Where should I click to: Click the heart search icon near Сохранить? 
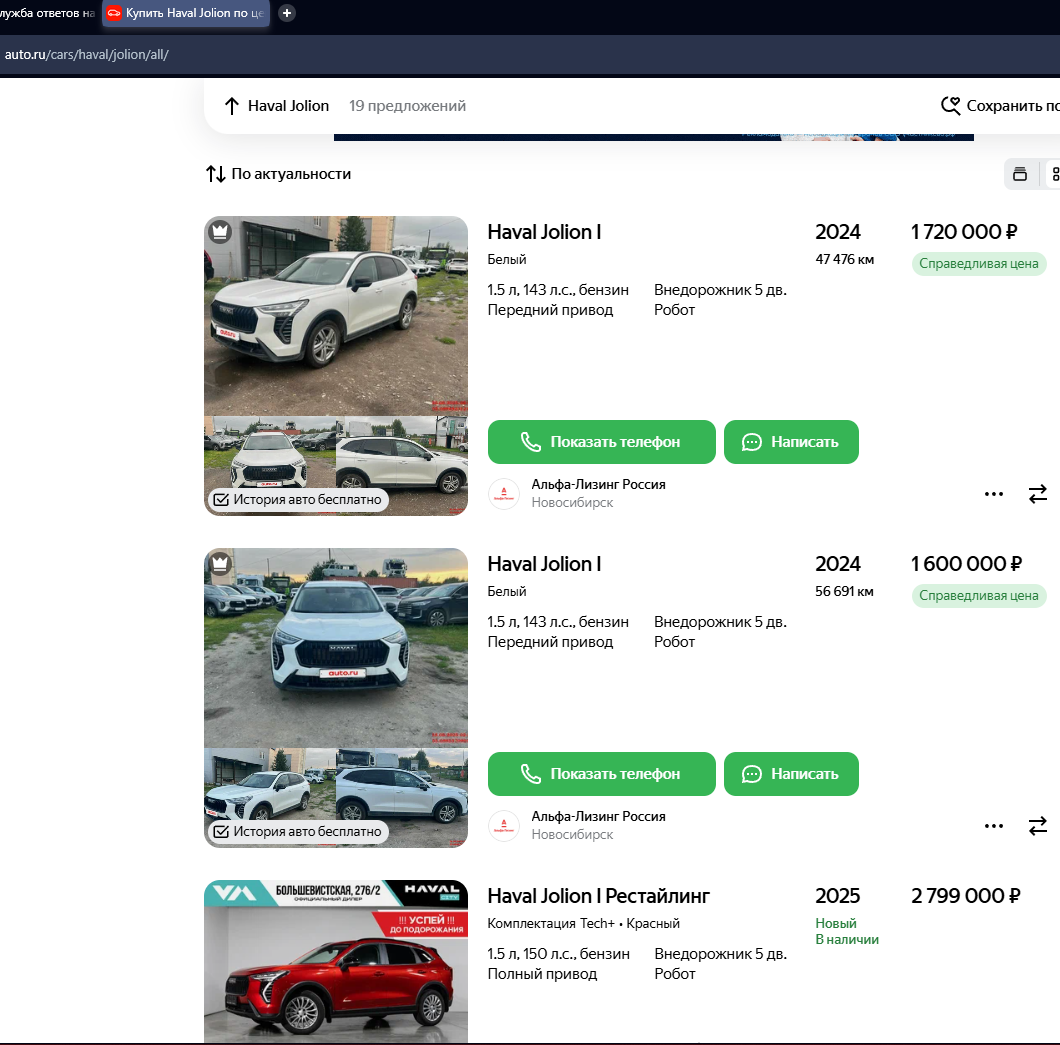950,105
